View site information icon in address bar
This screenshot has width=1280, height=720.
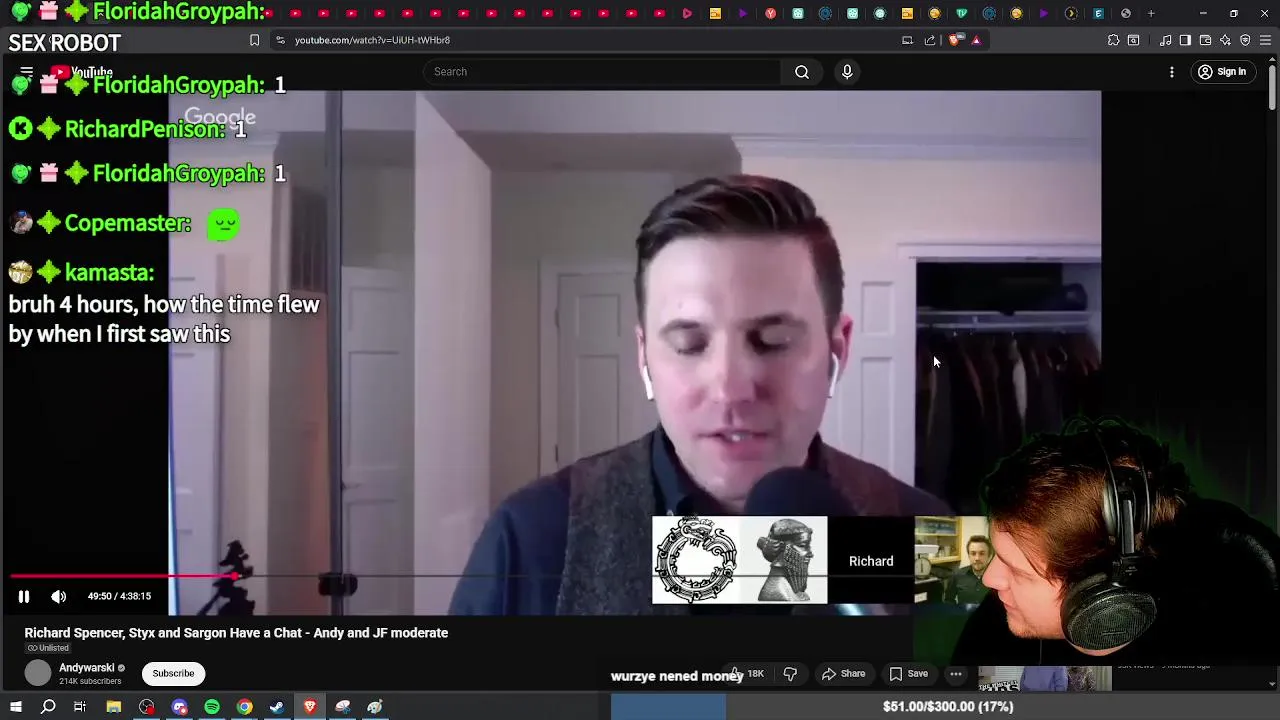point(280,40)
